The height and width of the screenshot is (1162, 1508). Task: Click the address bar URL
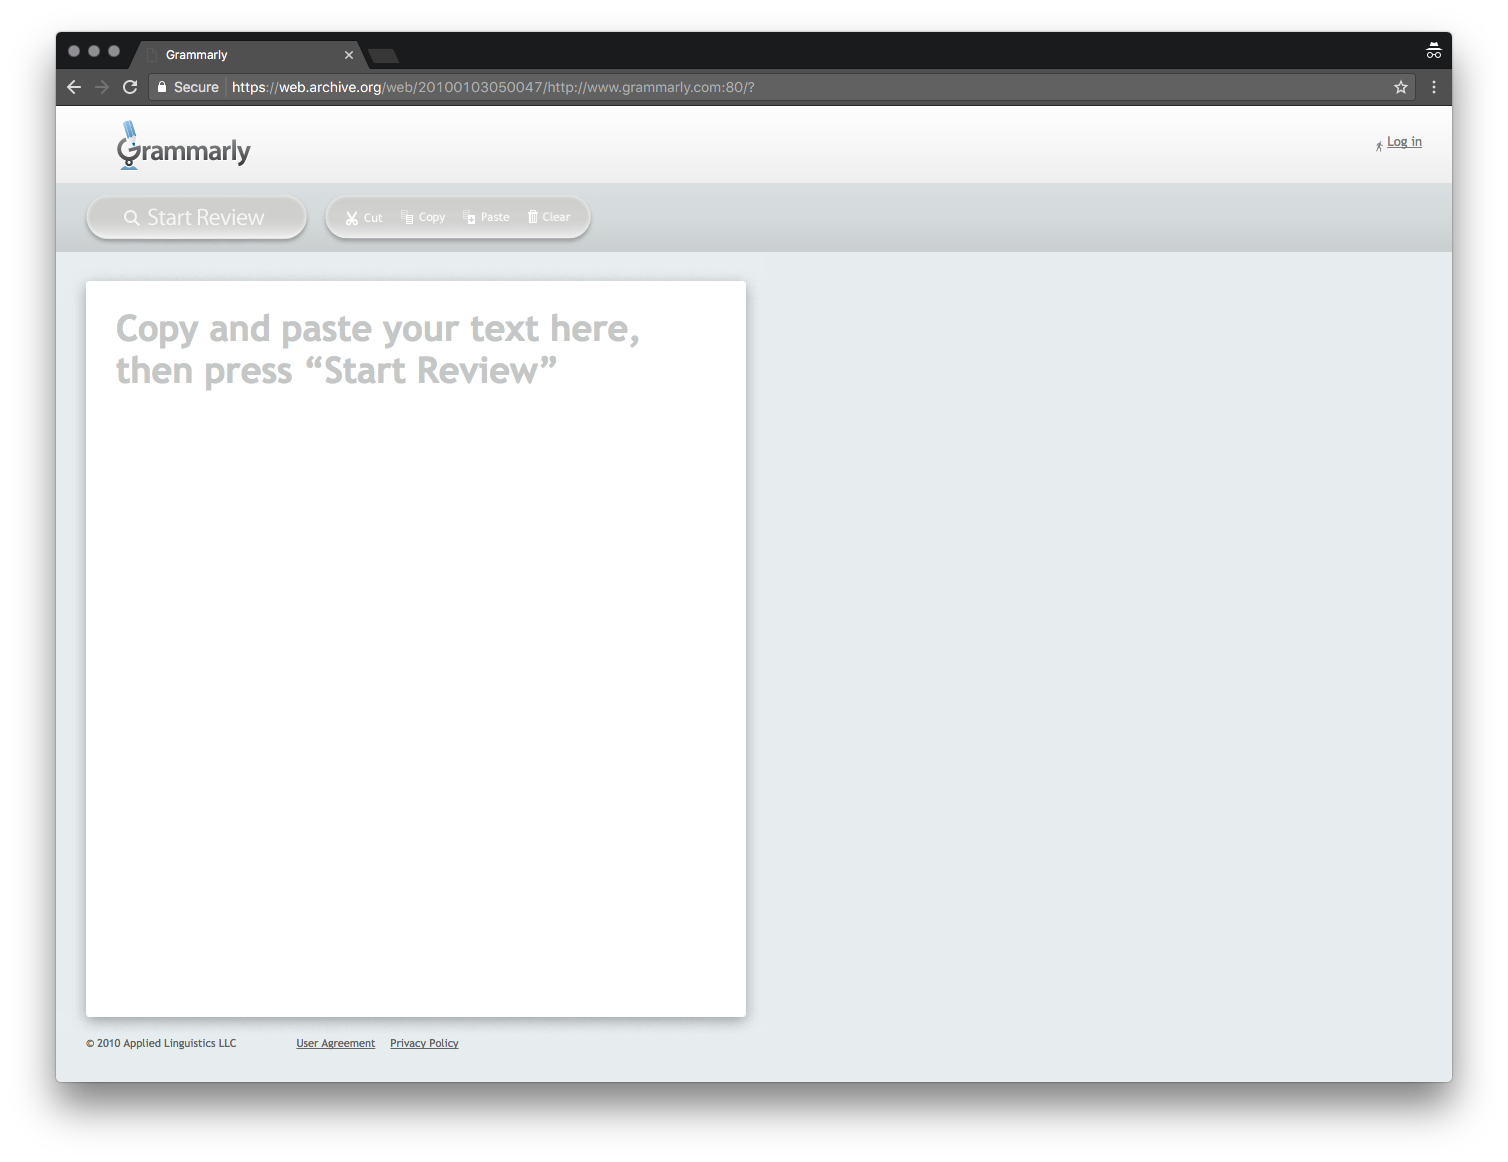(x=493, y=87)
